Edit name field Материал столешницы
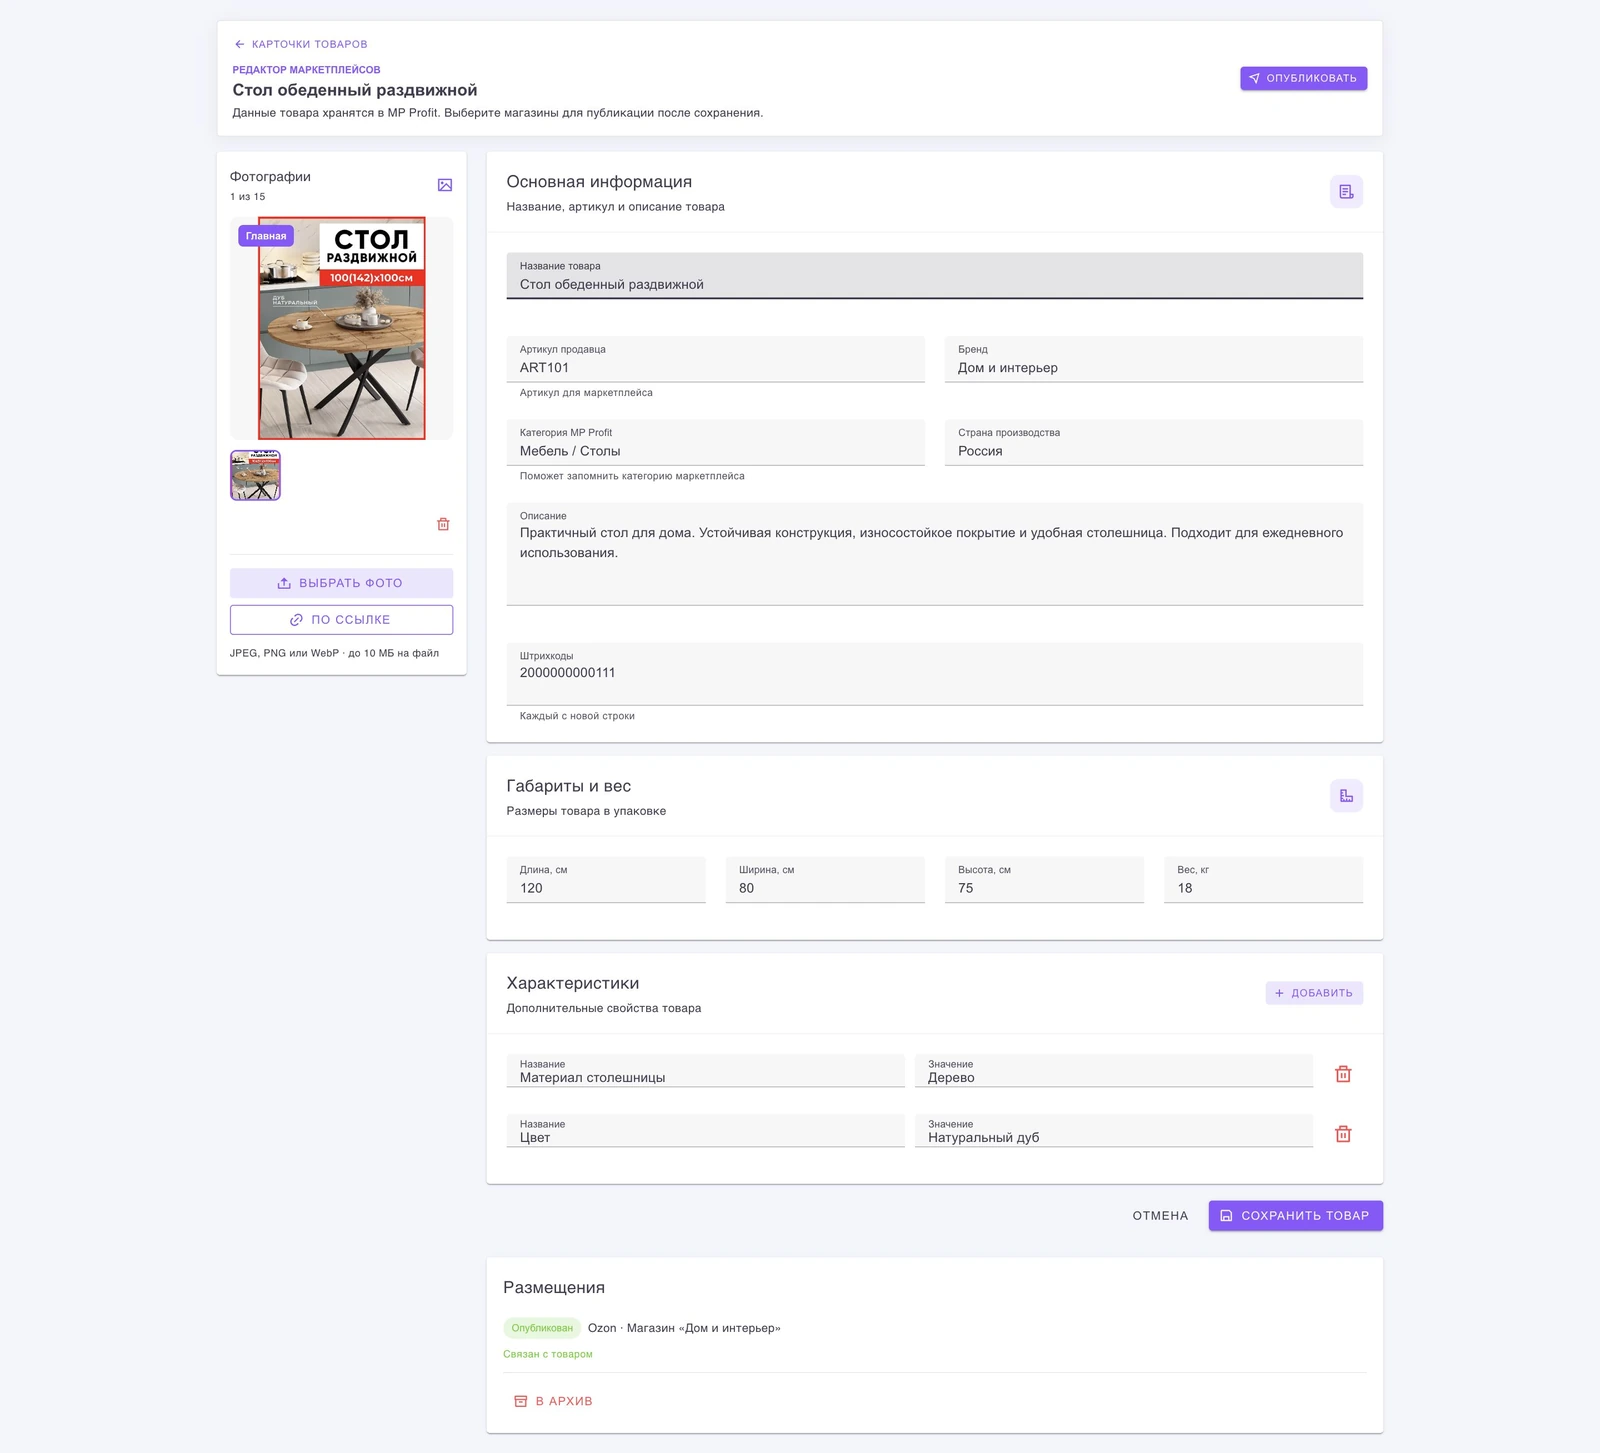 (x=705, y=1071)
